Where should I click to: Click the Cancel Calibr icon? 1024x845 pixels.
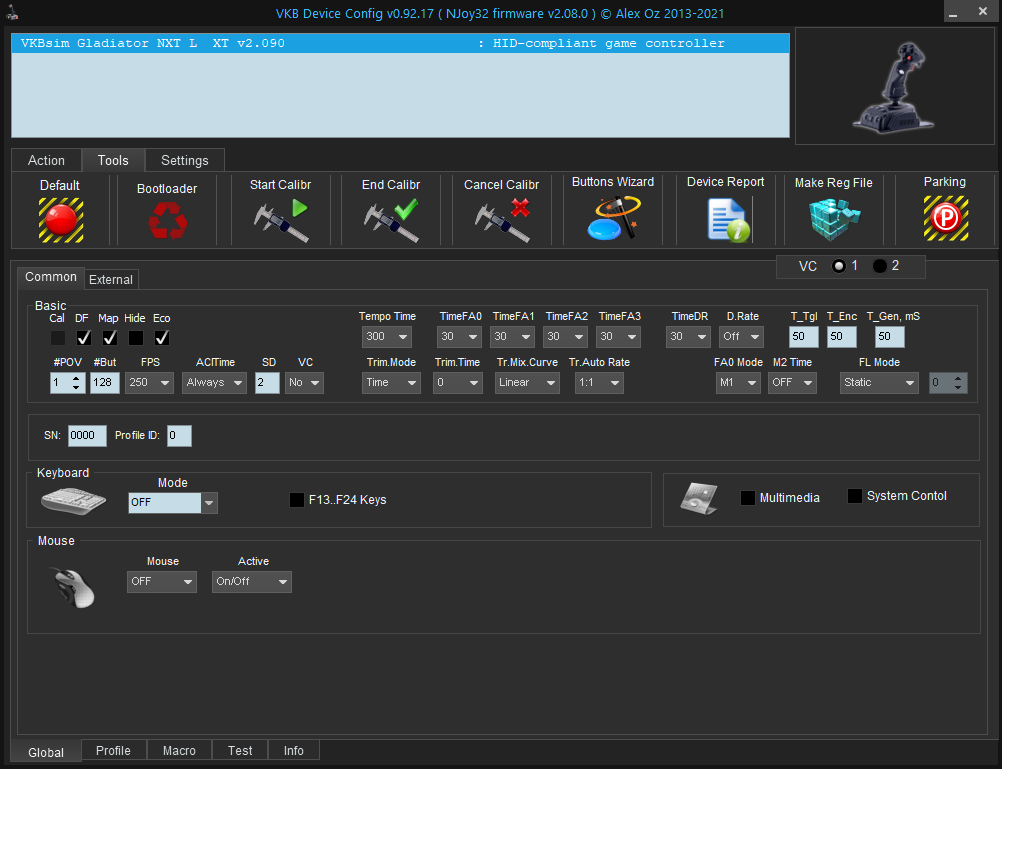pyautogui.click(x=501, y=219)
